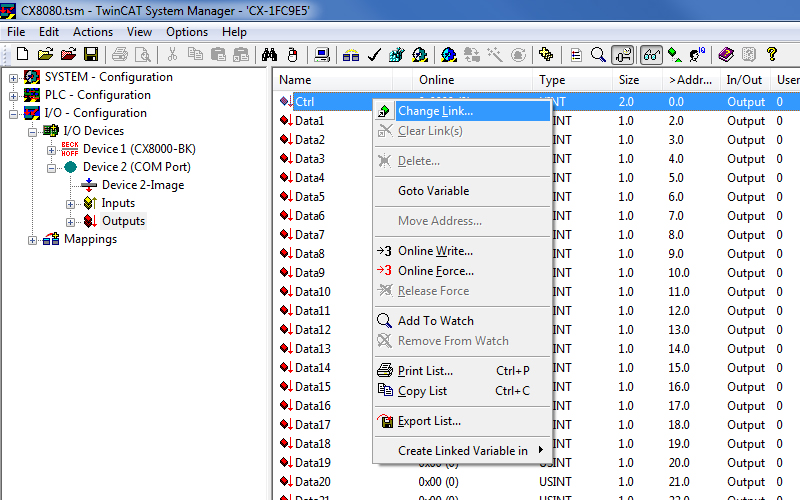This screenshot has width=800, height=500.
Task: Click the Print Preview toolbar icon
Action: click(x=143, y=54)
